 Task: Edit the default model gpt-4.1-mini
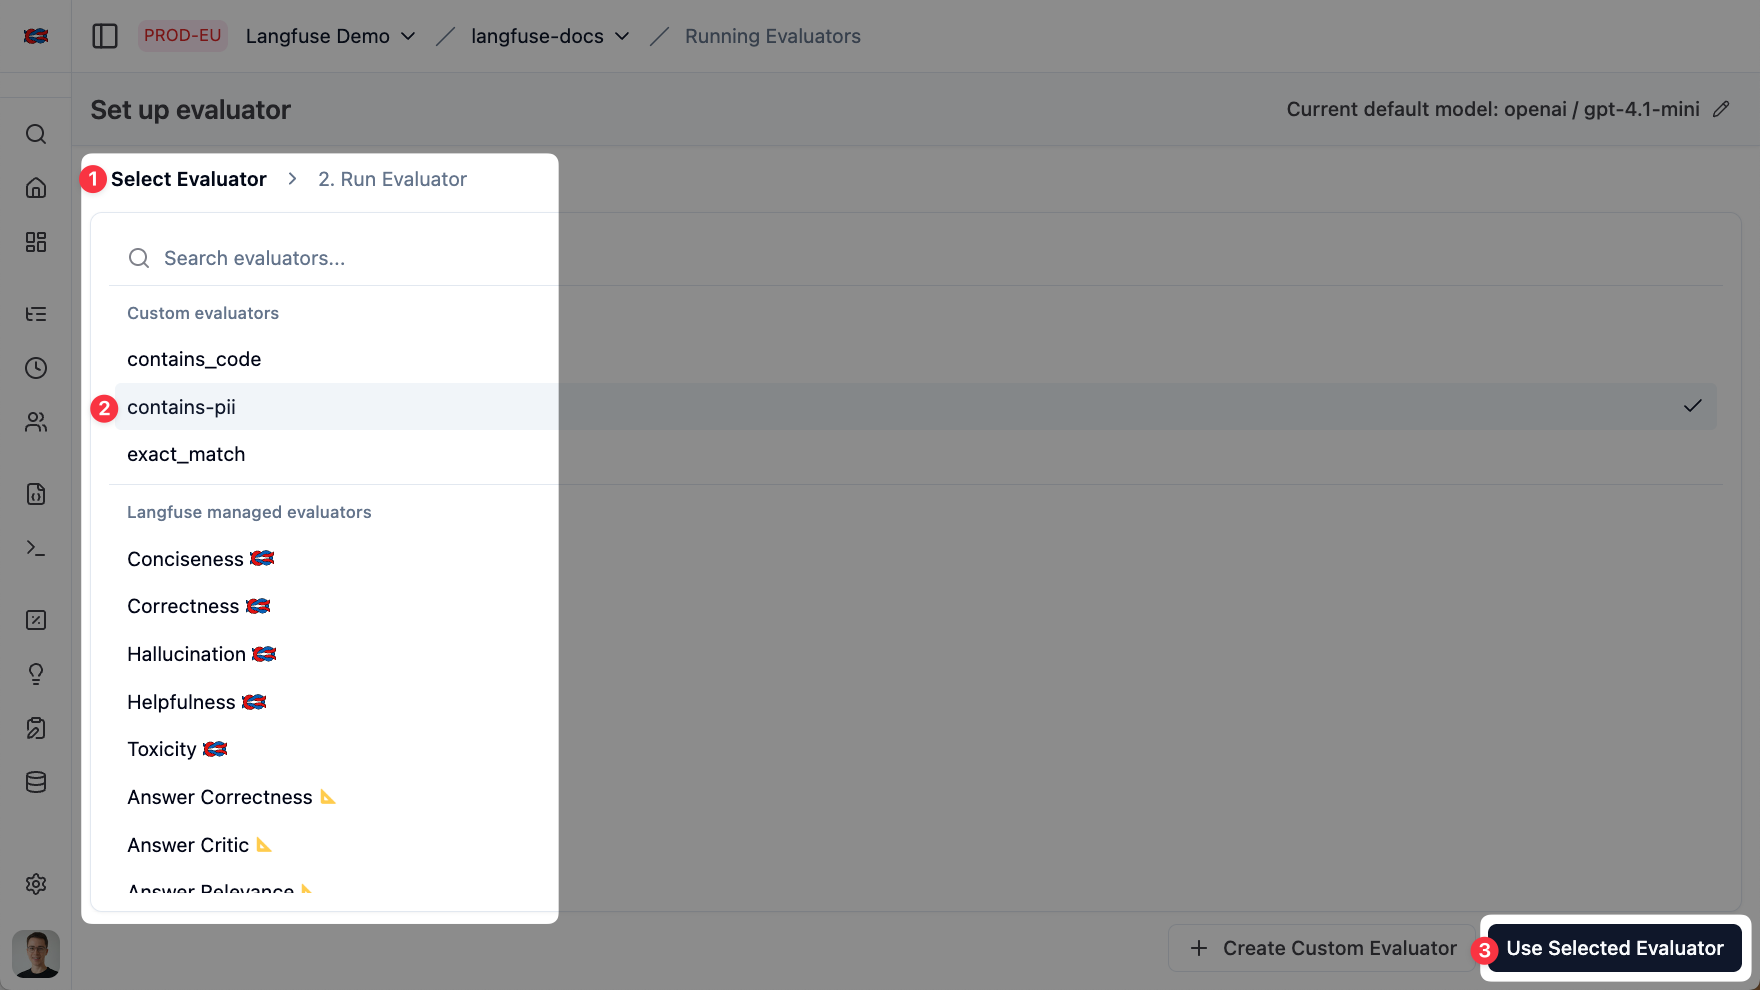click(x=1723, y=109)
